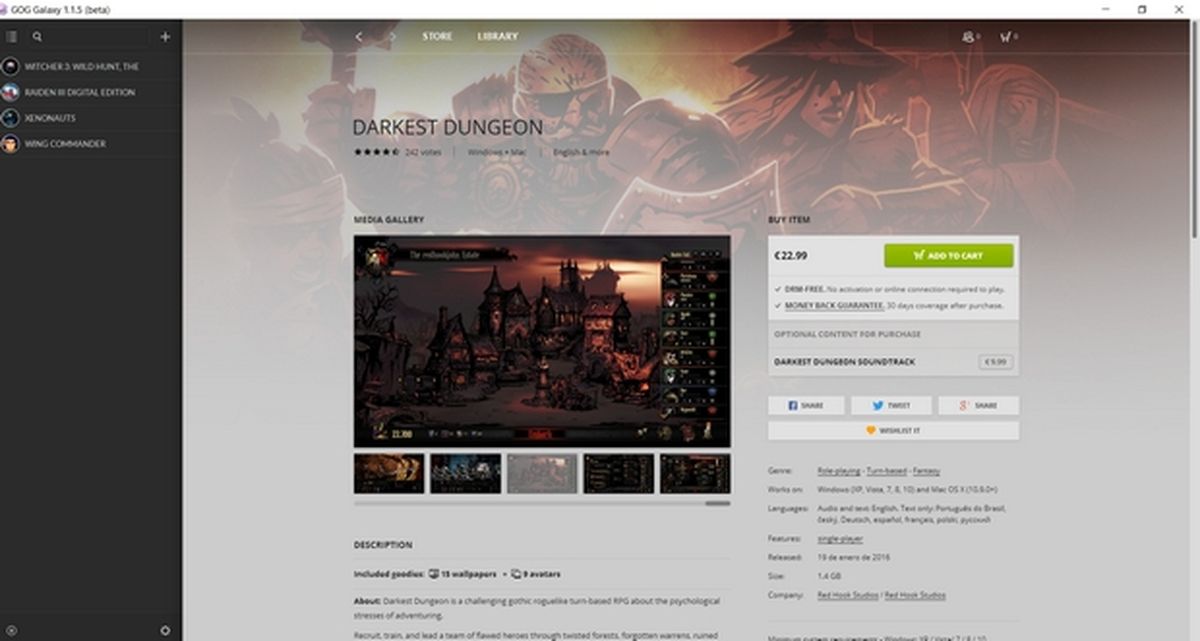Viewport: 1200px width, 641px height.
Task: Go forward with the forward arrow
Action: pos(391,35)
